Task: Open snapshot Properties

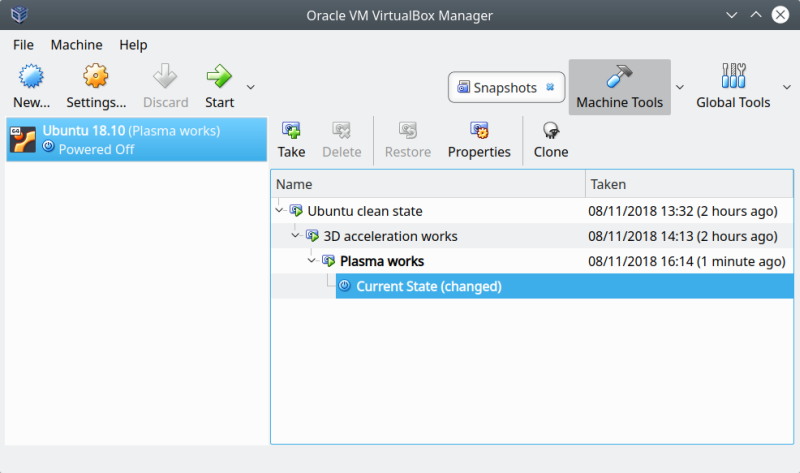Action: 479,131
